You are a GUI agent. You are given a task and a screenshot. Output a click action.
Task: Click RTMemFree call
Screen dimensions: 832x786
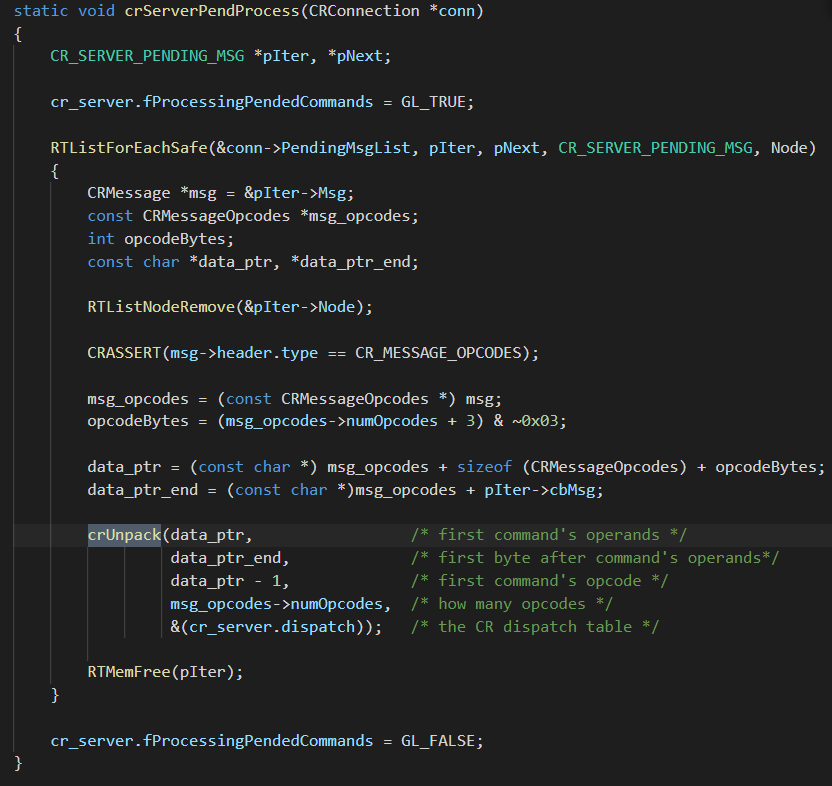tap(128, 672)
